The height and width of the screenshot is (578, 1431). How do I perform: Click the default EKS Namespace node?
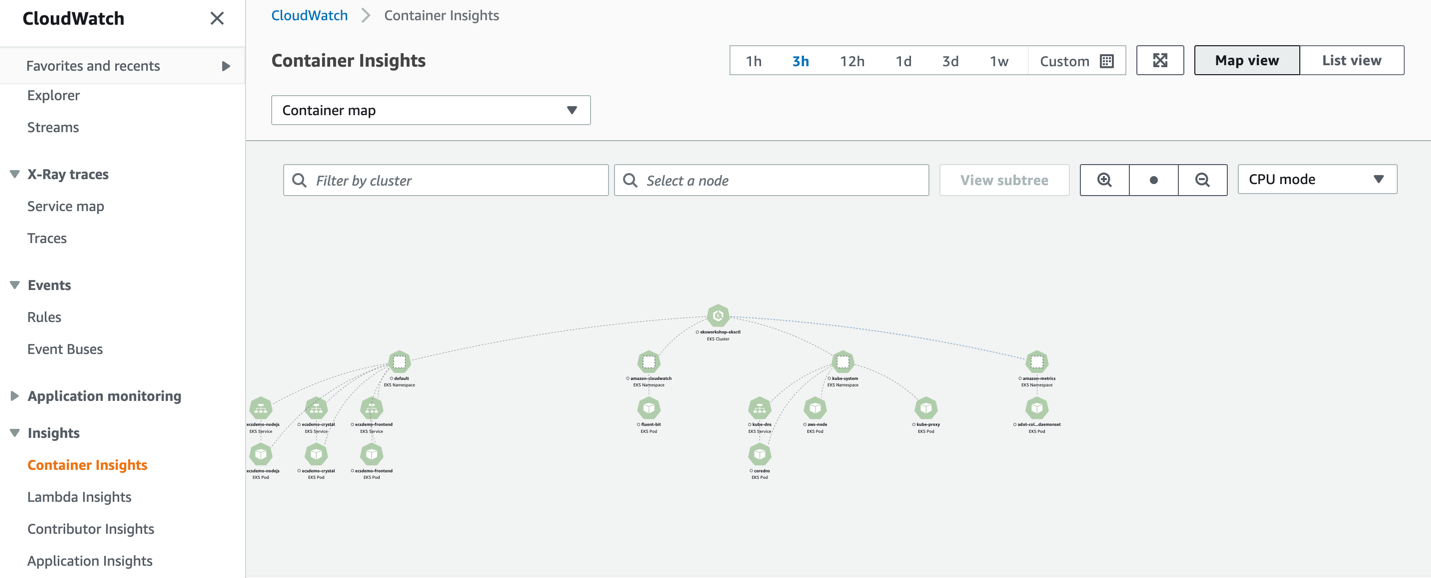coord(400,362)
